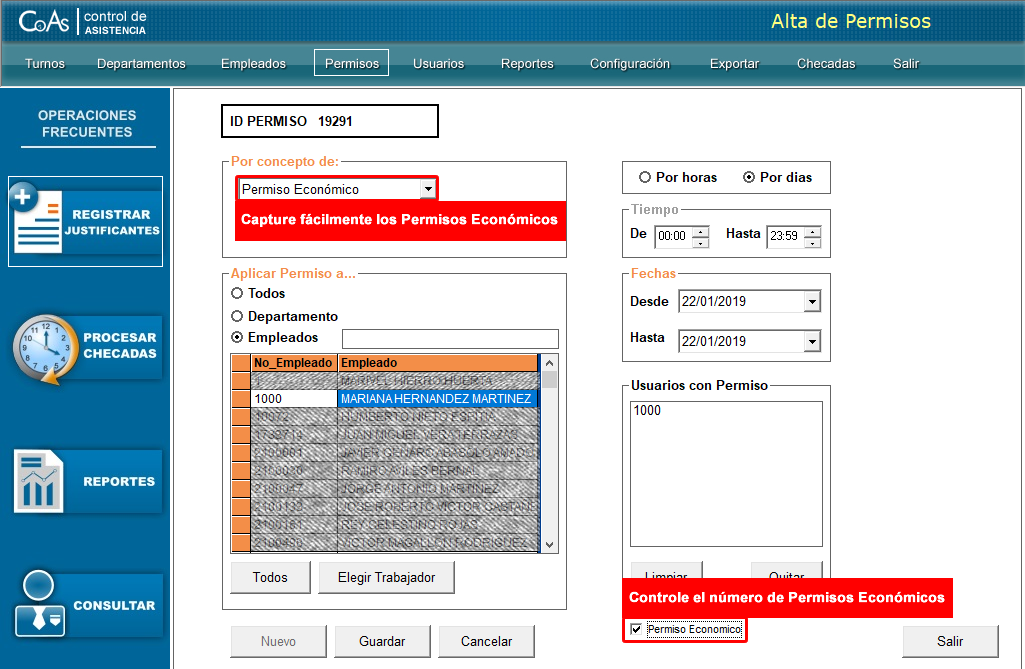Open the Hasta date dropdown
The image size is (1025, 669).
pos(811,342)
